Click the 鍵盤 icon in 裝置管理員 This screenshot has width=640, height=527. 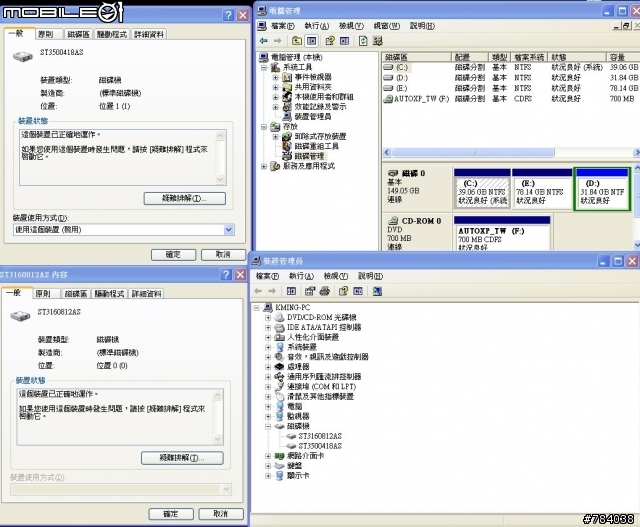point(280,465)
